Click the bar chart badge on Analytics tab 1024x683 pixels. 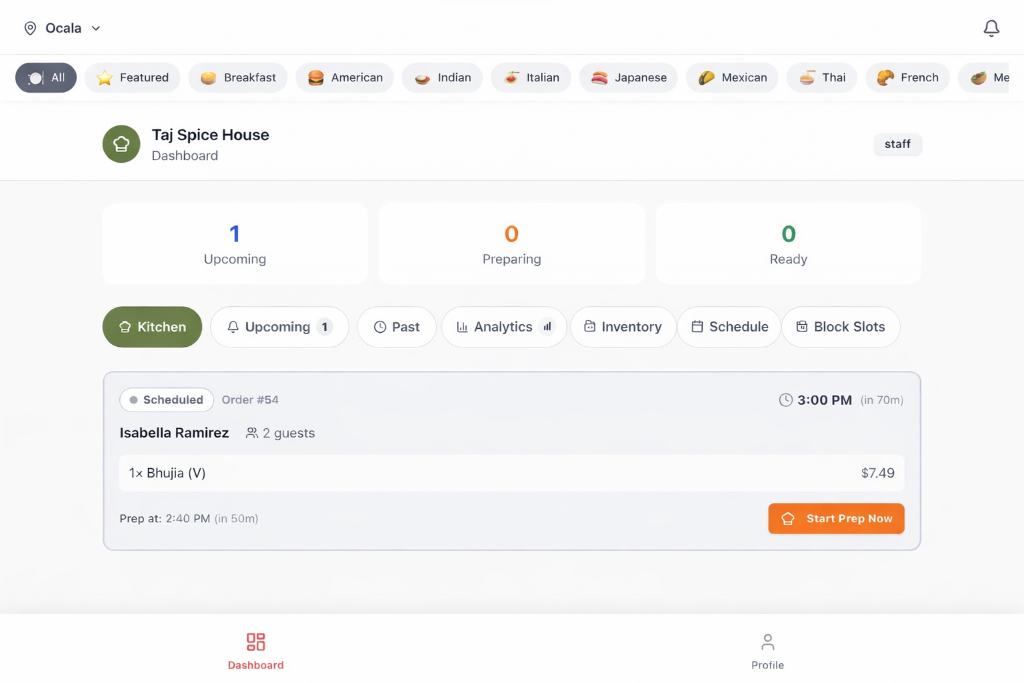pos(547,326)
